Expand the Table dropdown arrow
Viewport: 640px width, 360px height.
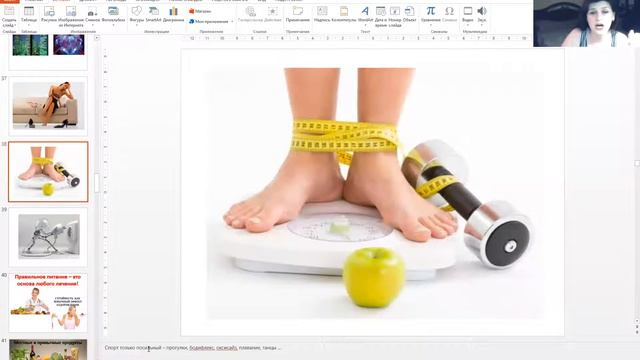(29, 25)
